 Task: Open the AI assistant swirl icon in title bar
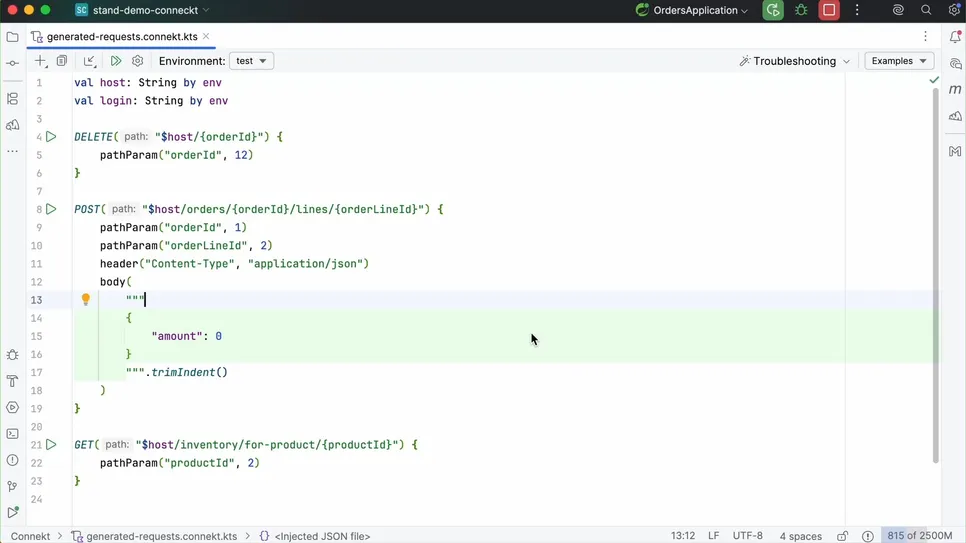[x=898, y=10]
